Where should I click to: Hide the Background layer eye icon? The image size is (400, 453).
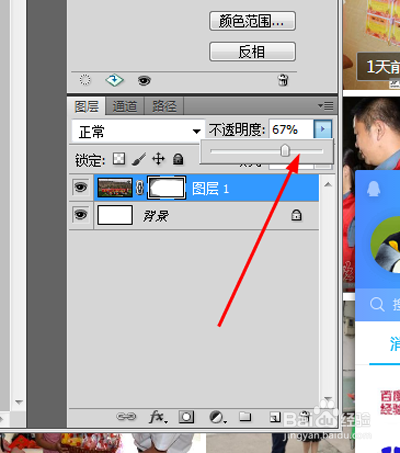point(81,215)
